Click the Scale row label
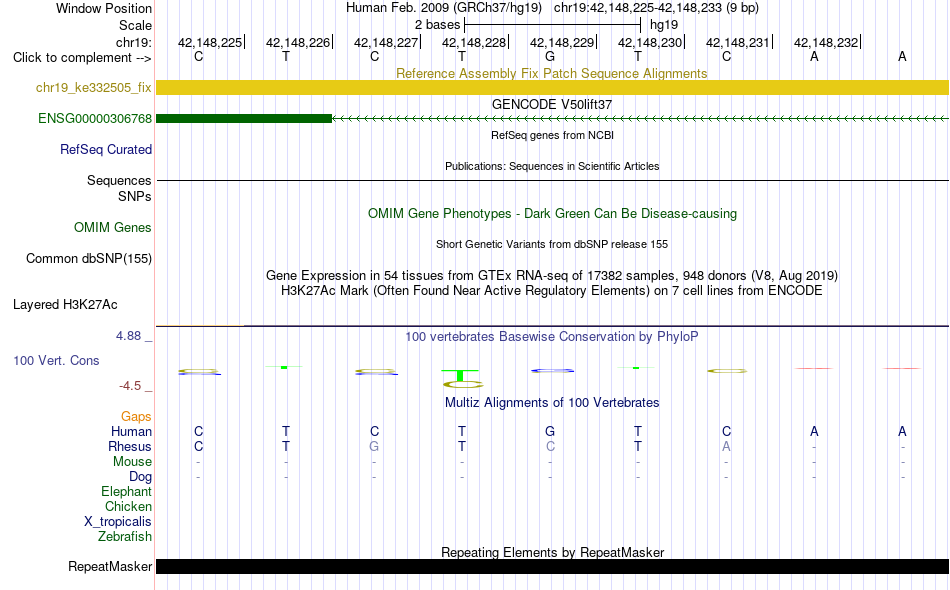The image size is (950, 590). click(135, 25)
